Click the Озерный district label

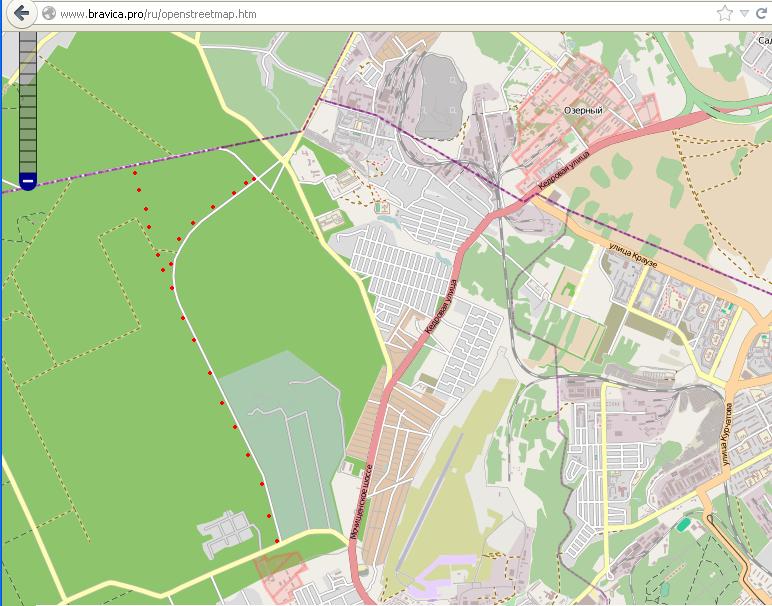pyautogui.click(x=583, y=110)
